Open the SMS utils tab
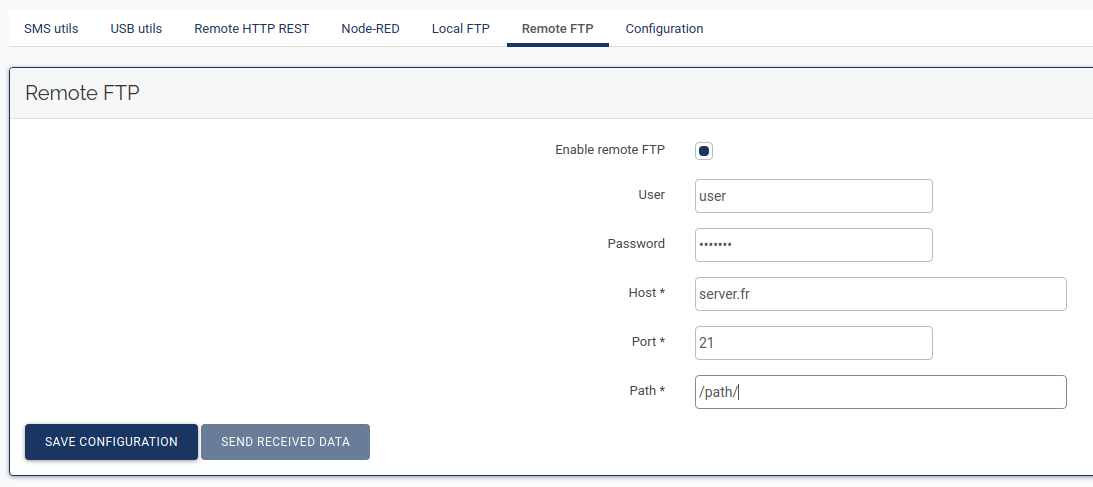Viewport: 1093px width, 487px height. coord(51,29)
